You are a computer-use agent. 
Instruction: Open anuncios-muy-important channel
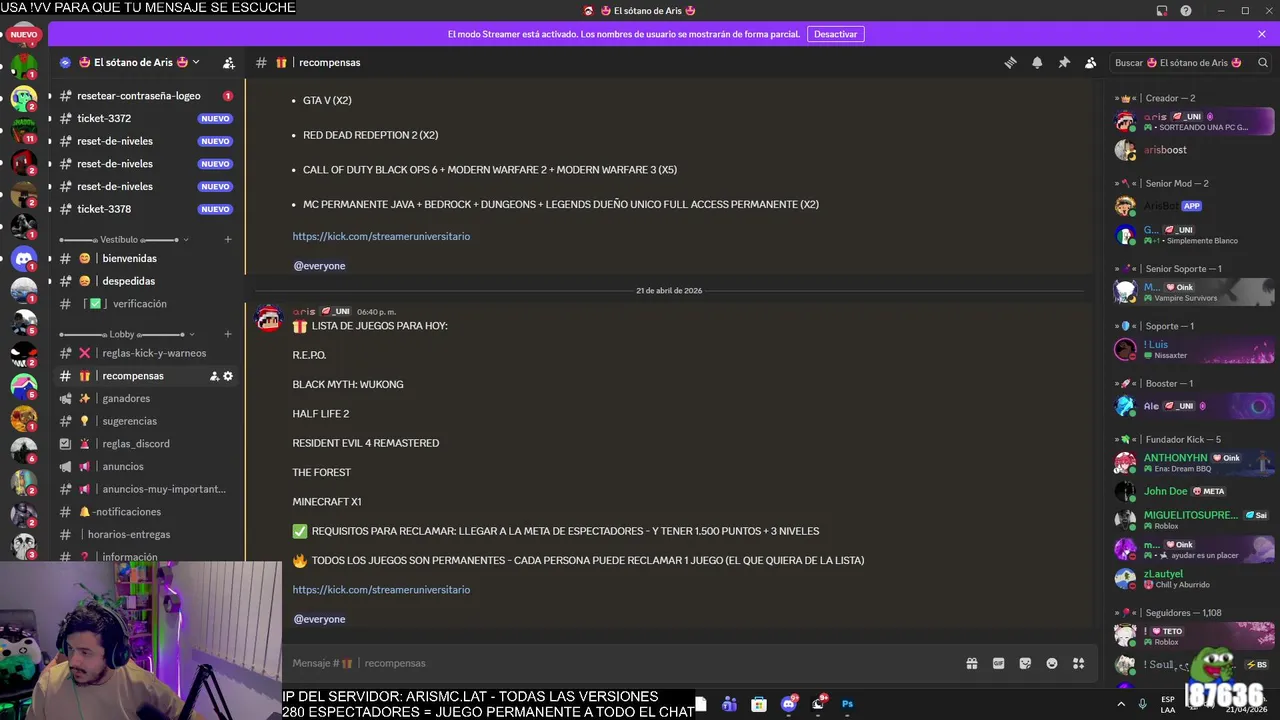(146, 489)
